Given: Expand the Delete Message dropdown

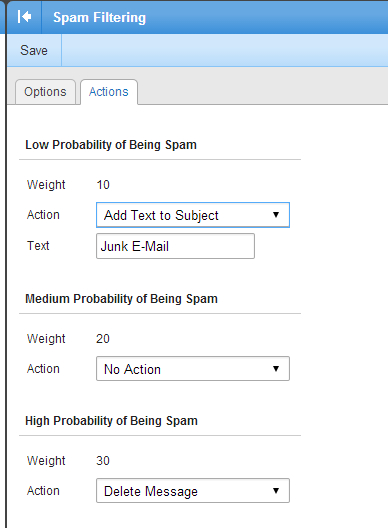Looking at the screenshot, I should 193,491.
